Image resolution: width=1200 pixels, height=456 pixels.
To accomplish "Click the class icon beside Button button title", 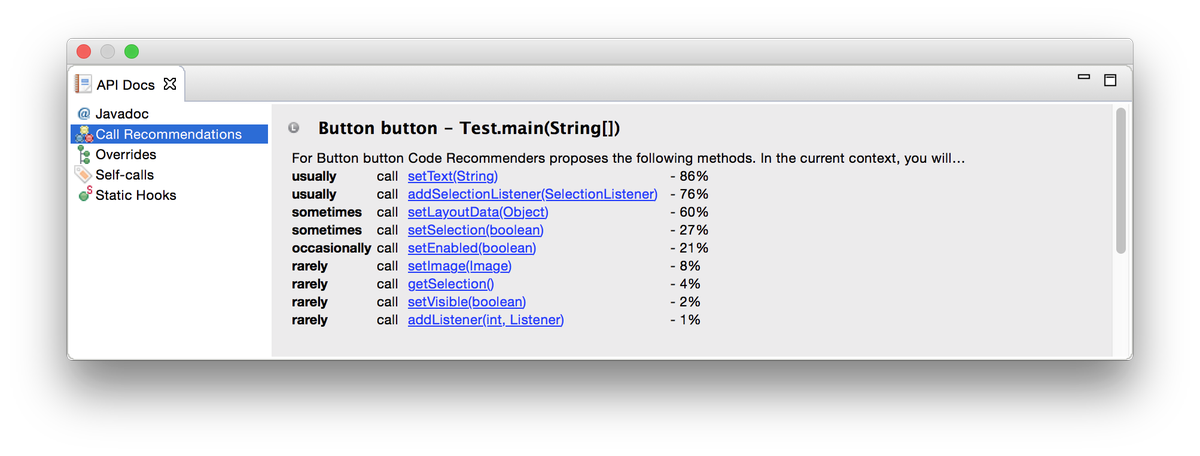I will coord(293,128).
